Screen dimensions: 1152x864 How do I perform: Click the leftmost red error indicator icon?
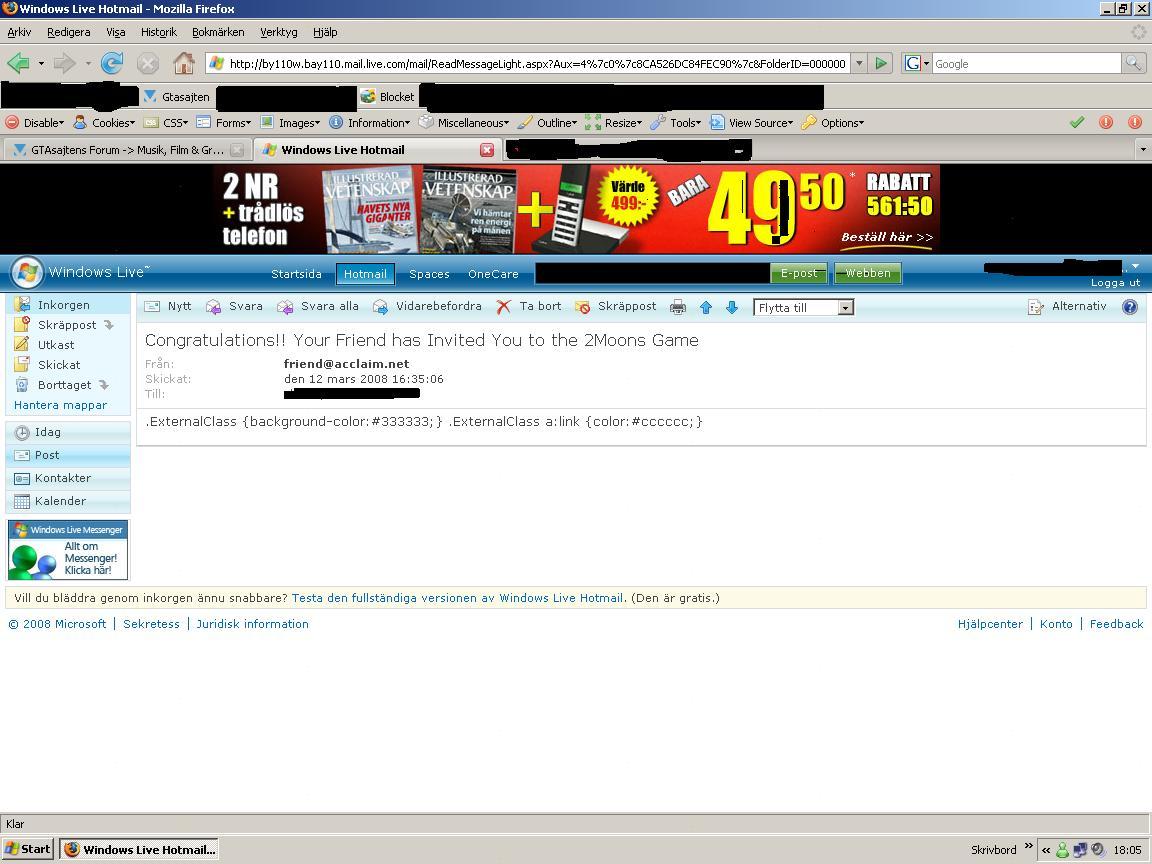coord(1106,123)
